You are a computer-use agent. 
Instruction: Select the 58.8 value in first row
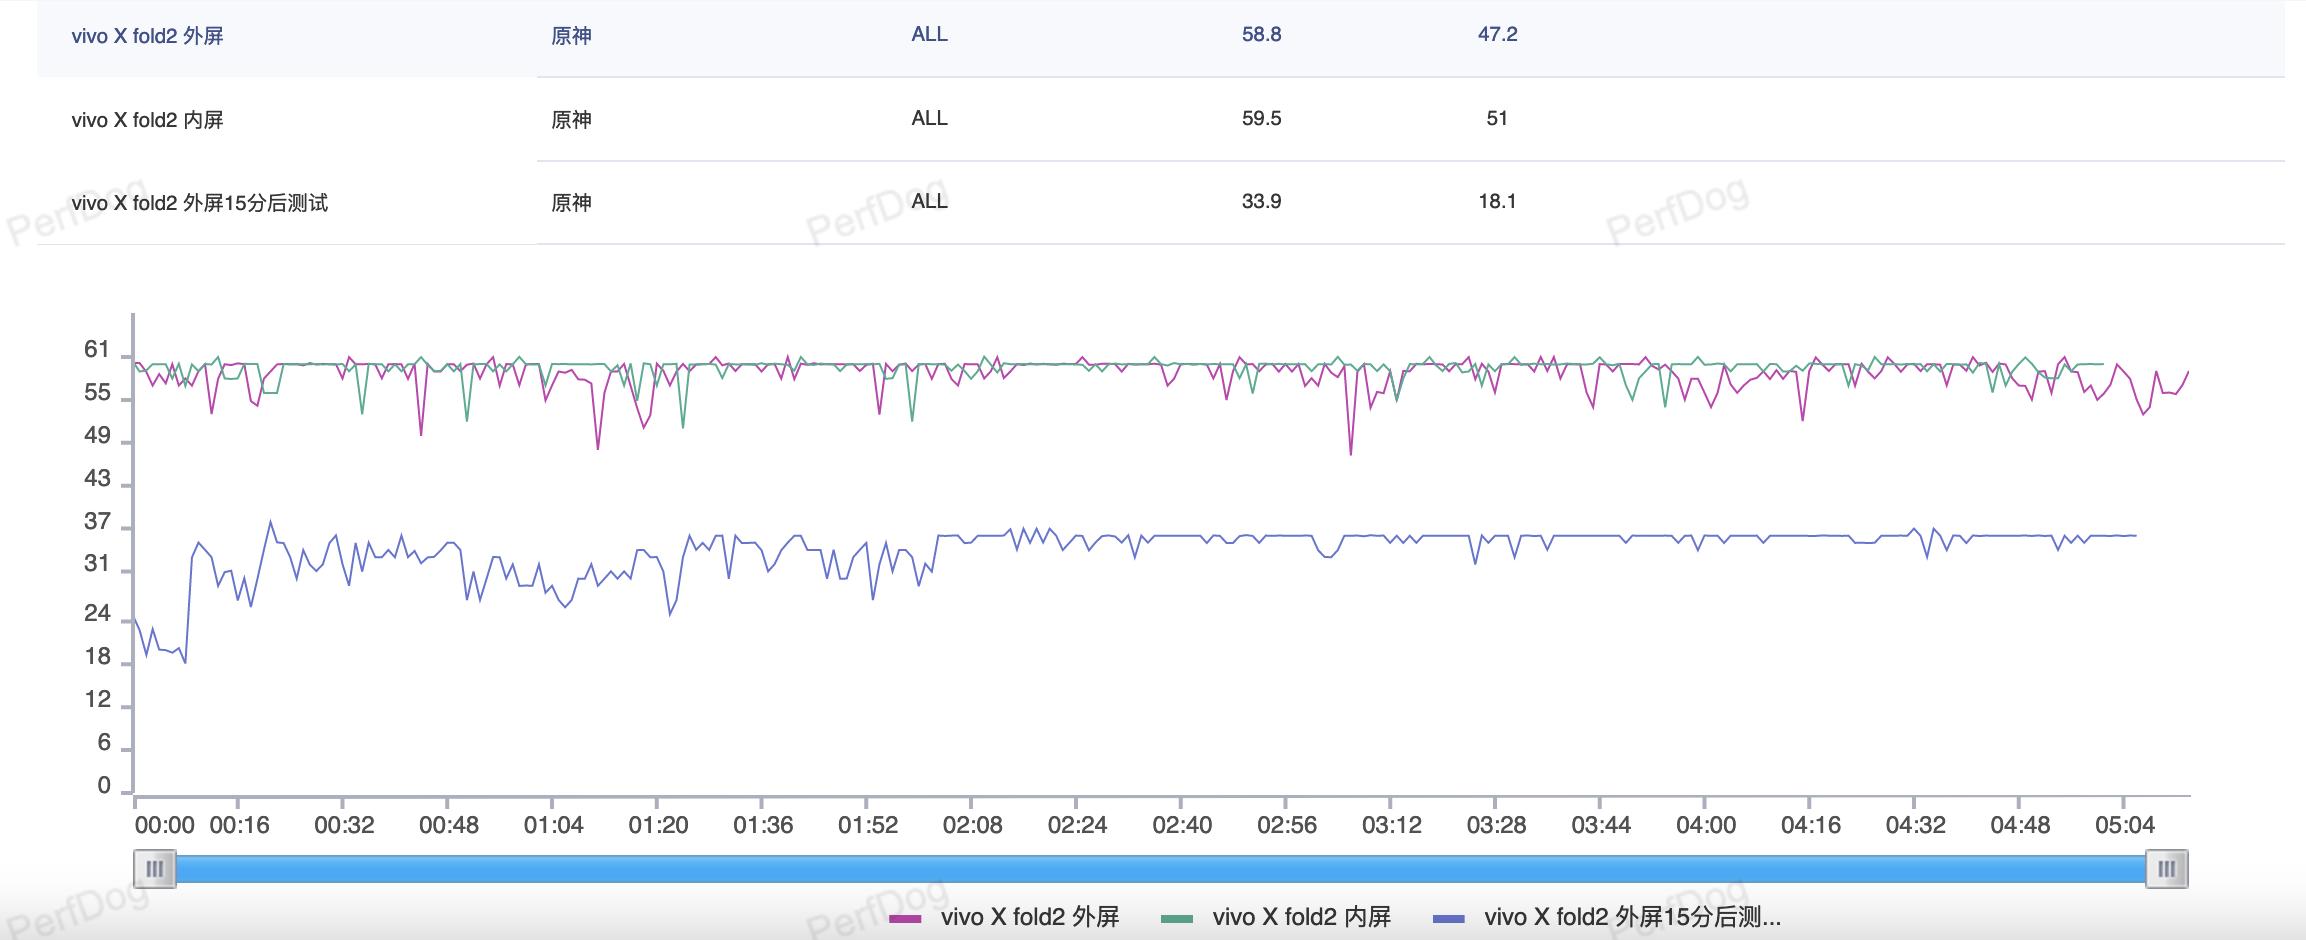pos(1261,34)
